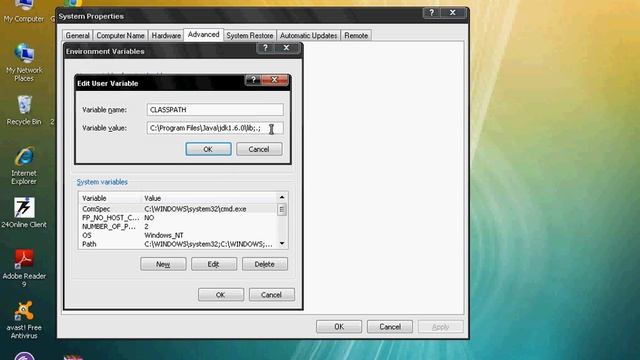Select the NUMBER_OF_P... variable row

(178, 226)
